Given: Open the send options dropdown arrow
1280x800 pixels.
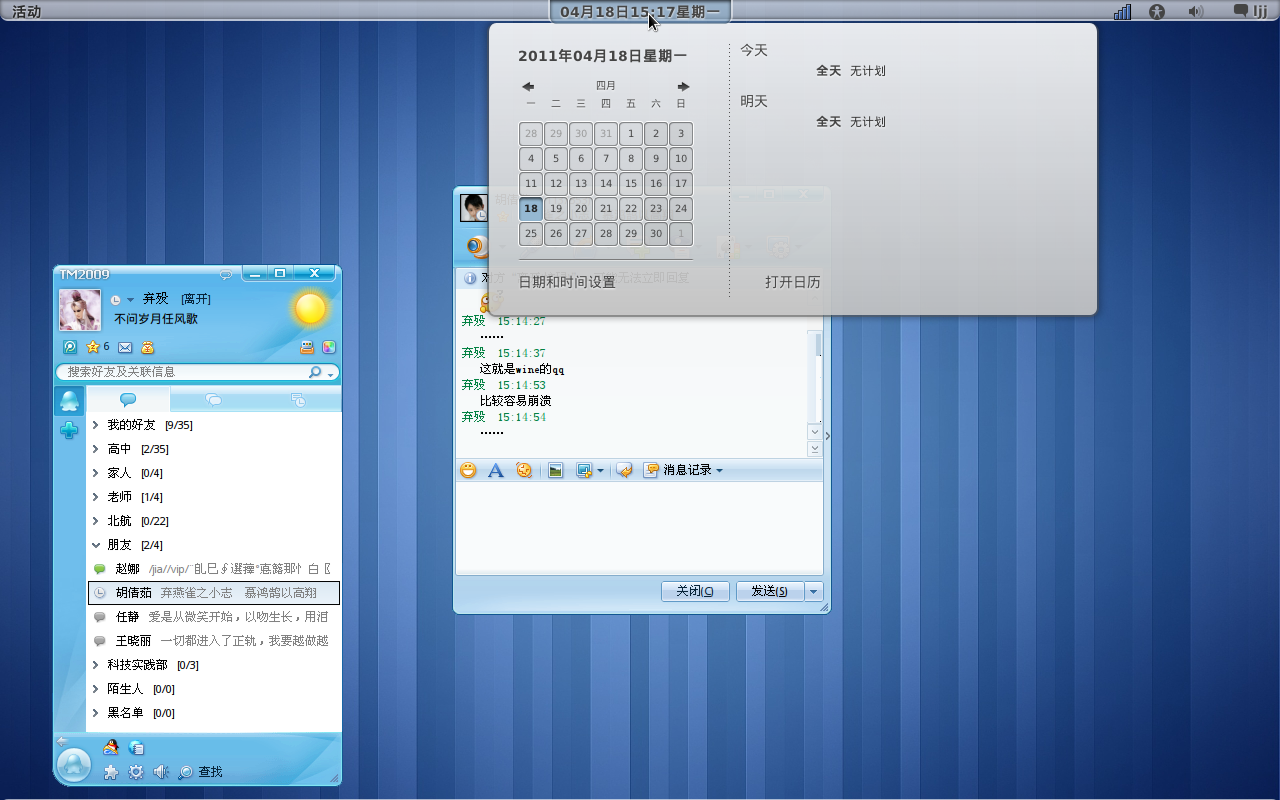Looking at the screenshot, I should [814, 591].
